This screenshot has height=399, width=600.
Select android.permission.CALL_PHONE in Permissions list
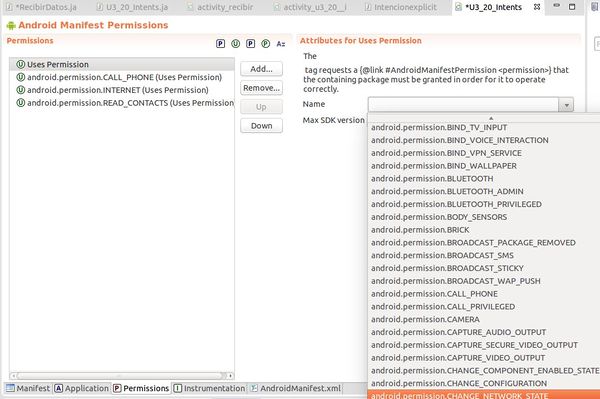pyautogui.click(x=122, y=77)
